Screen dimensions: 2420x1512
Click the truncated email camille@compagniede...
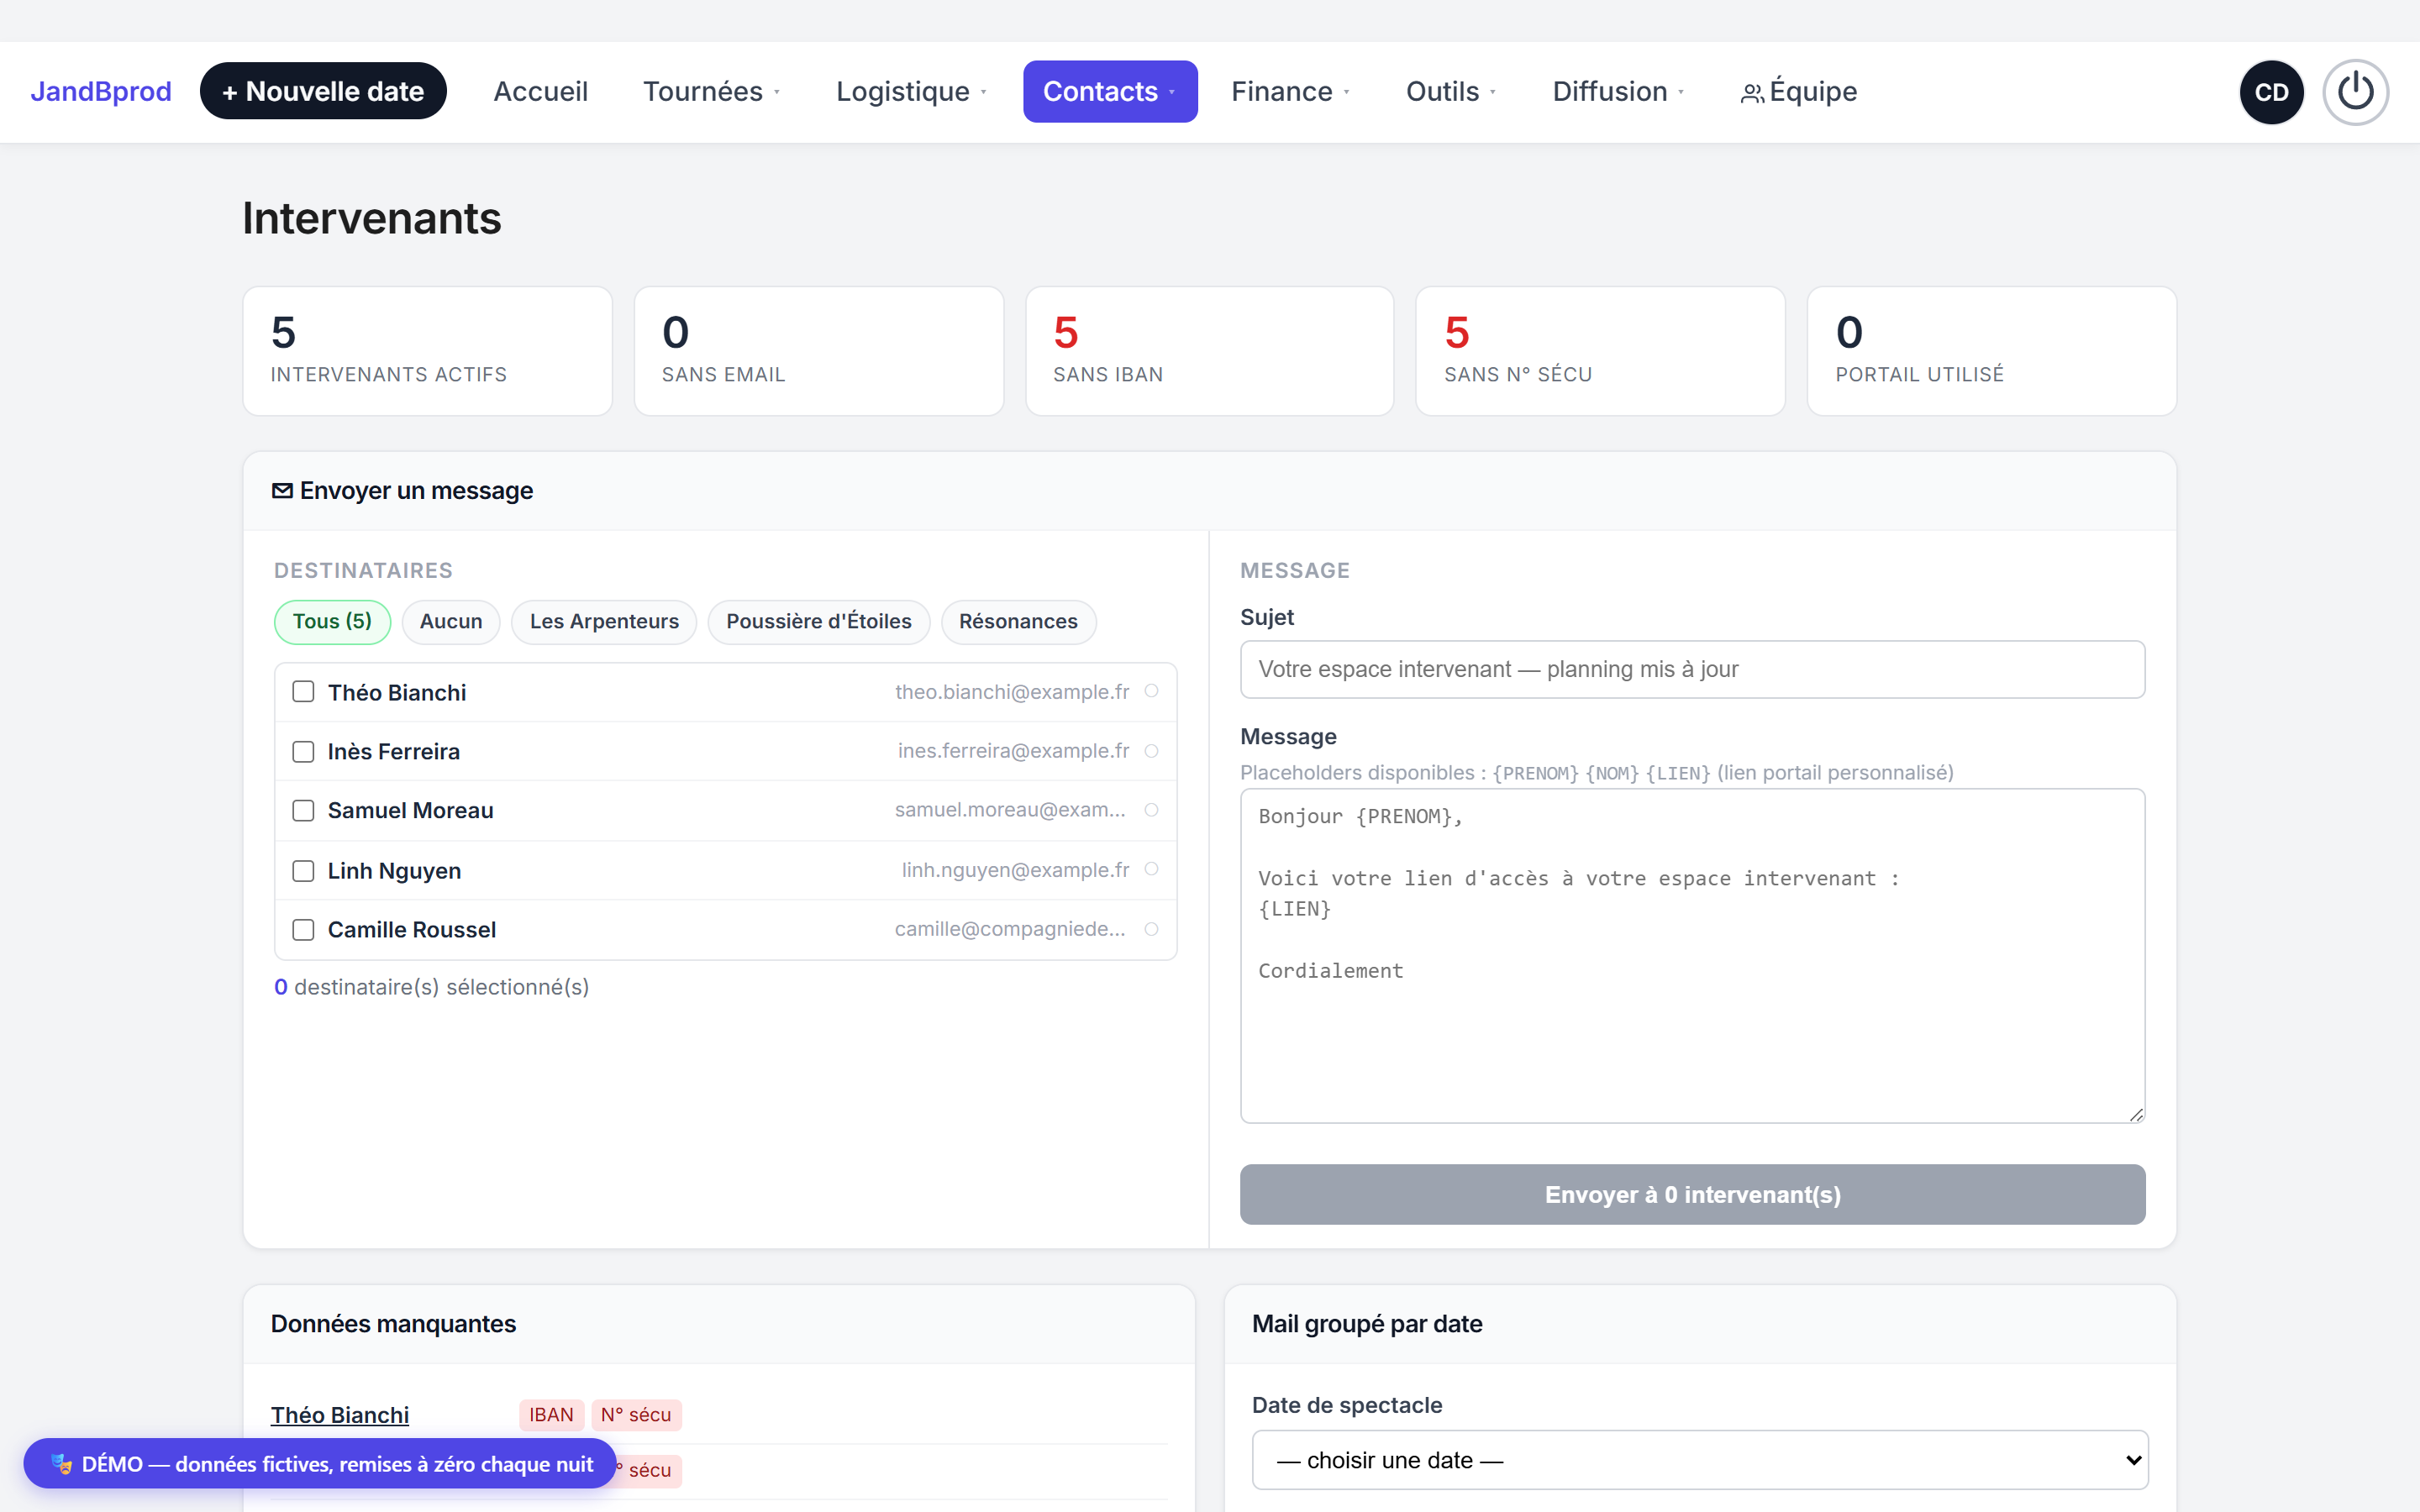(1010, 929)
